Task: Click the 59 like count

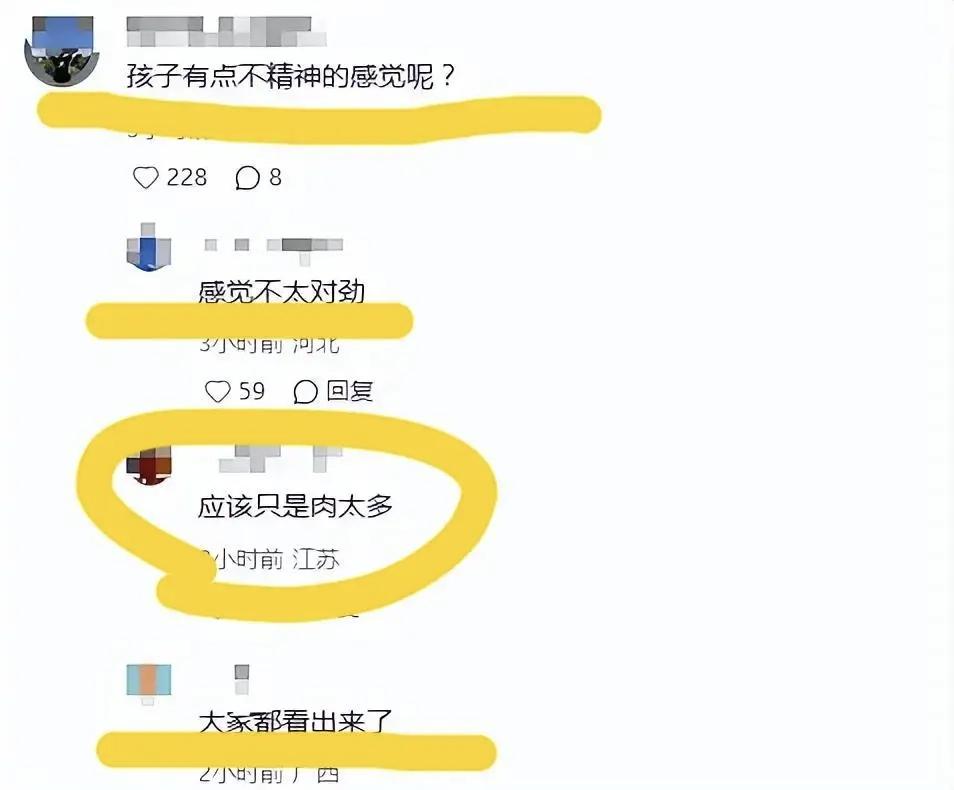Action: click(x=252, y=391)
